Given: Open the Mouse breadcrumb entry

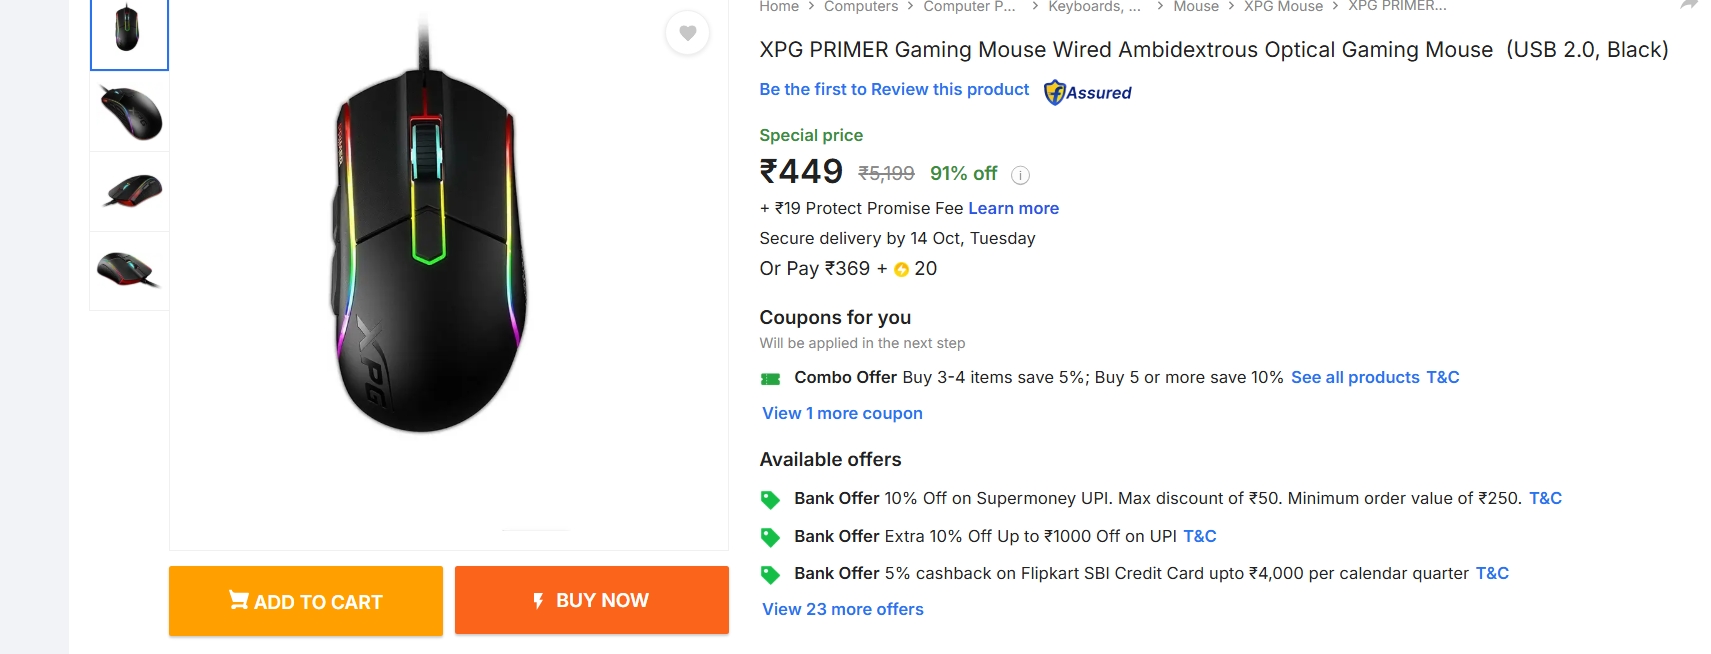Looking at the screenshot, I should tap(1196, 7).
